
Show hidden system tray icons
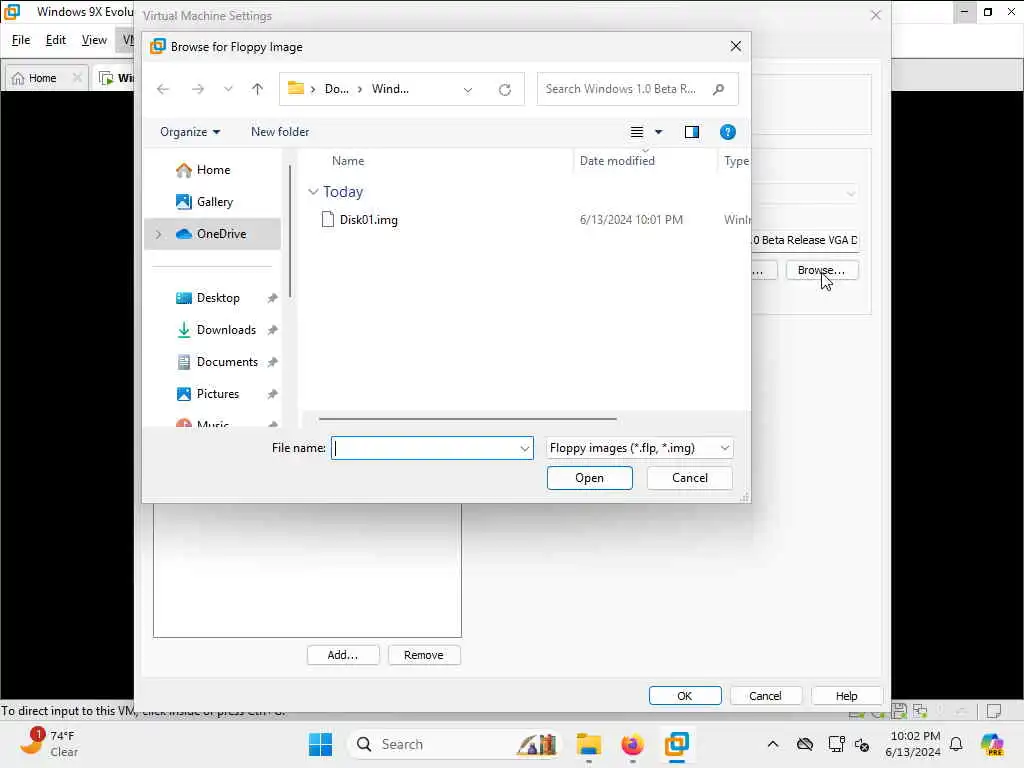[x=773, y=744]
